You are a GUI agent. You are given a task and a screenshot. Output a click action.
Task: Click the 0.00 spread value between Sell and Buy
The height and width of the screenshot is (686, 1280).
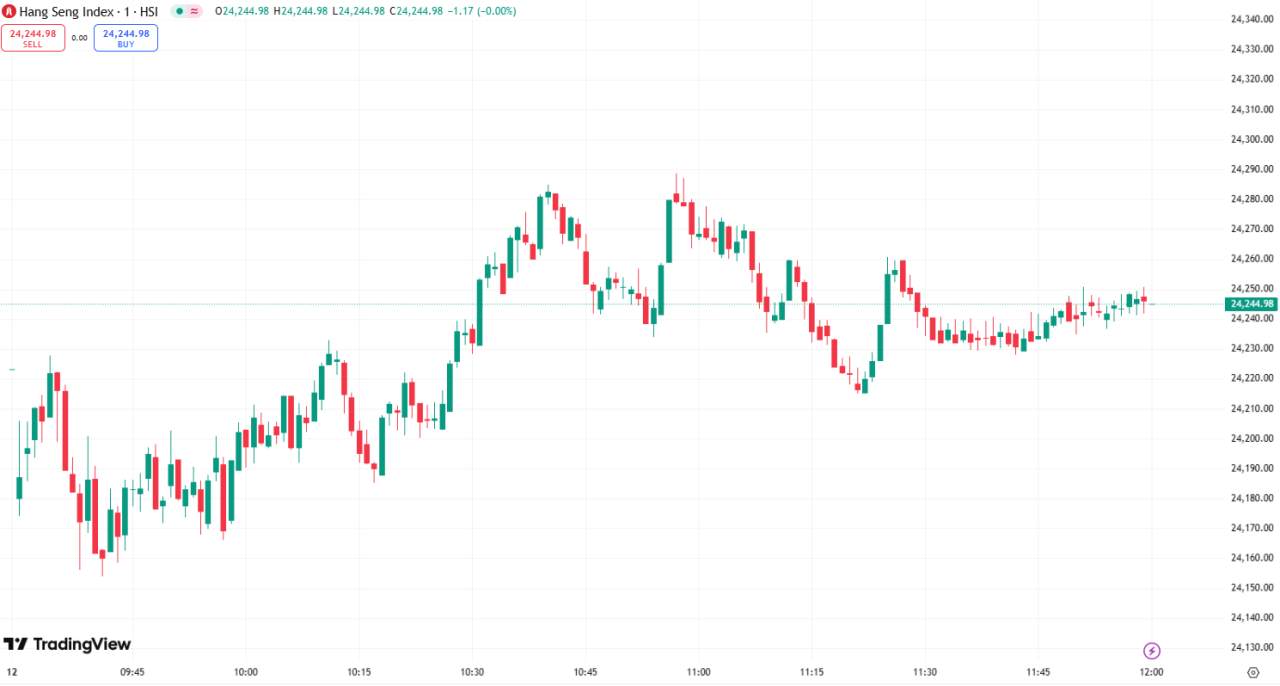(x=80, y=38)
